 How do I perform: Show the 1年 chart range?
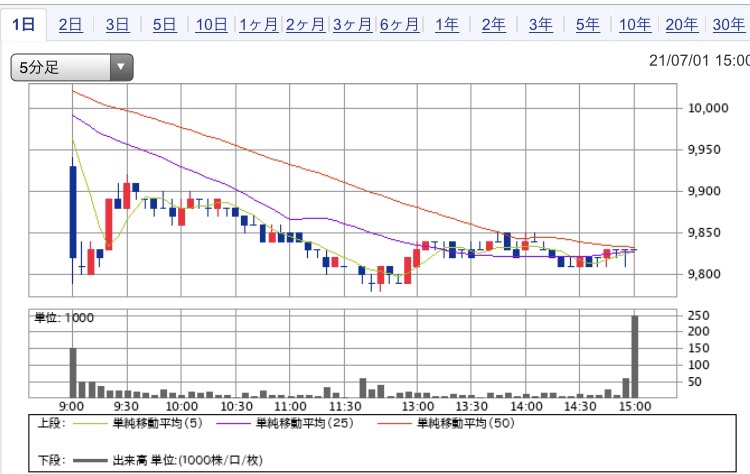point(447,24)
